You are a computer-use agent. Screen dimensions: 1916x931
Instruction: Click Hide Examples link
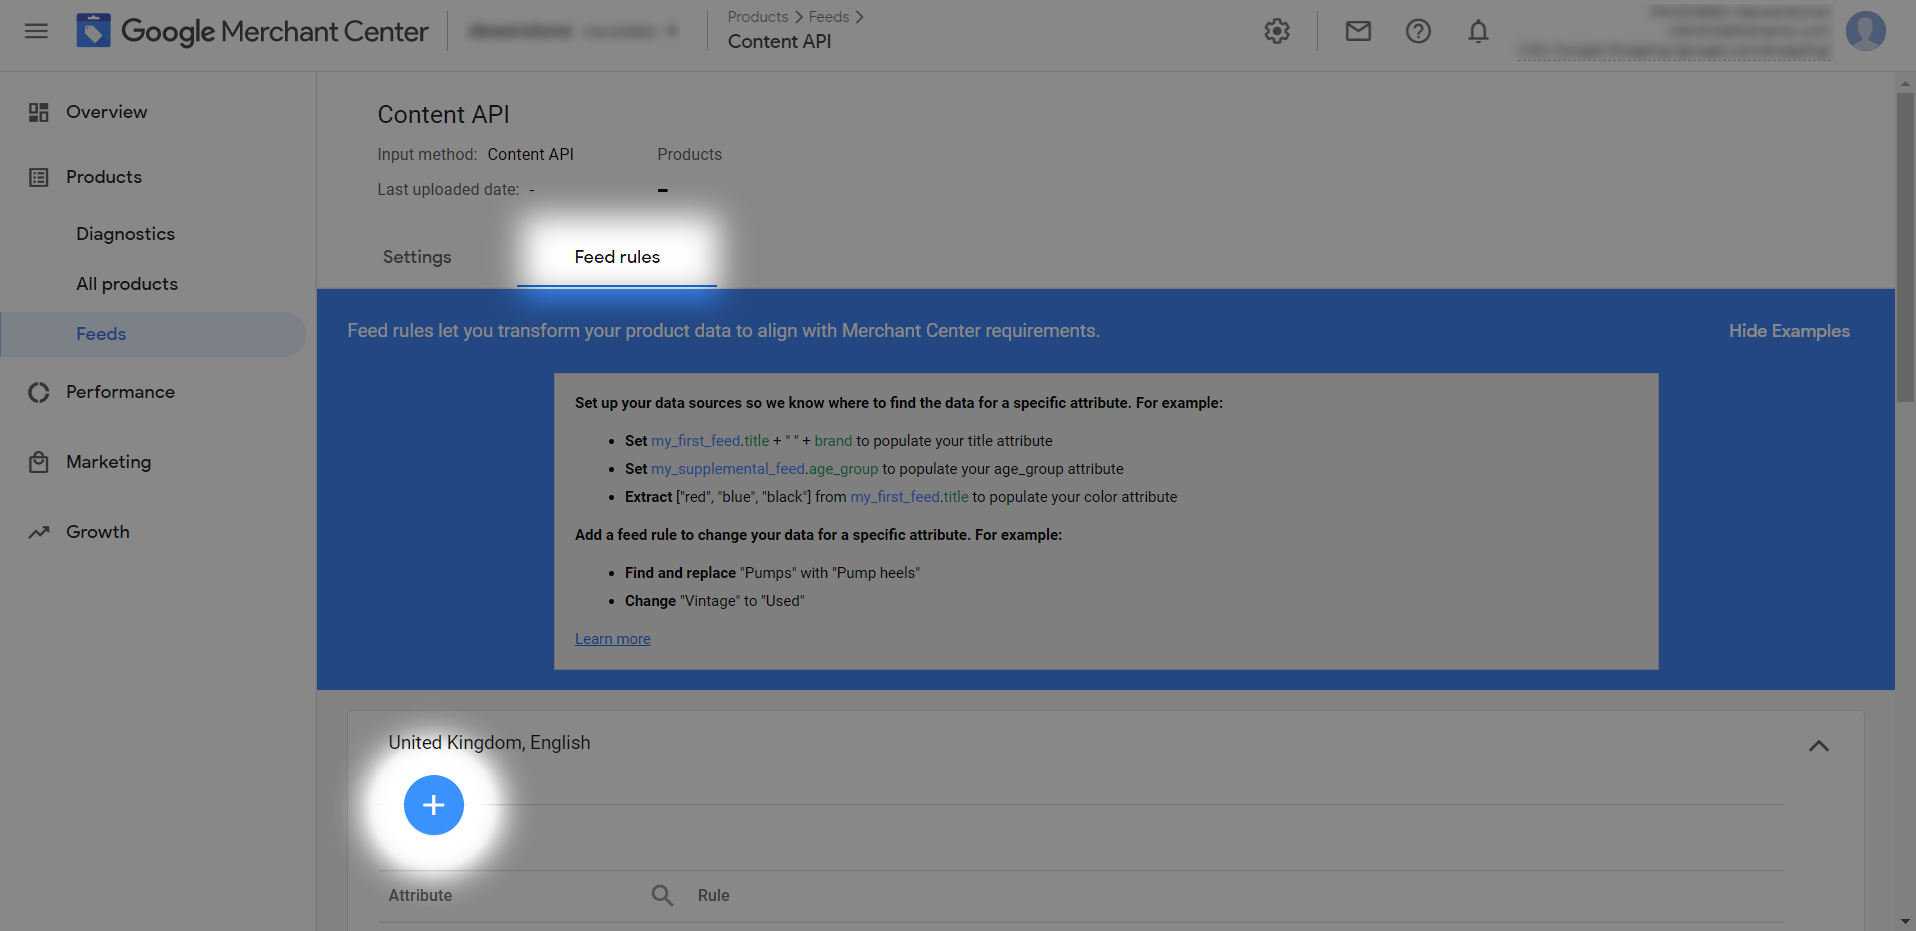tap(1789, 331)
